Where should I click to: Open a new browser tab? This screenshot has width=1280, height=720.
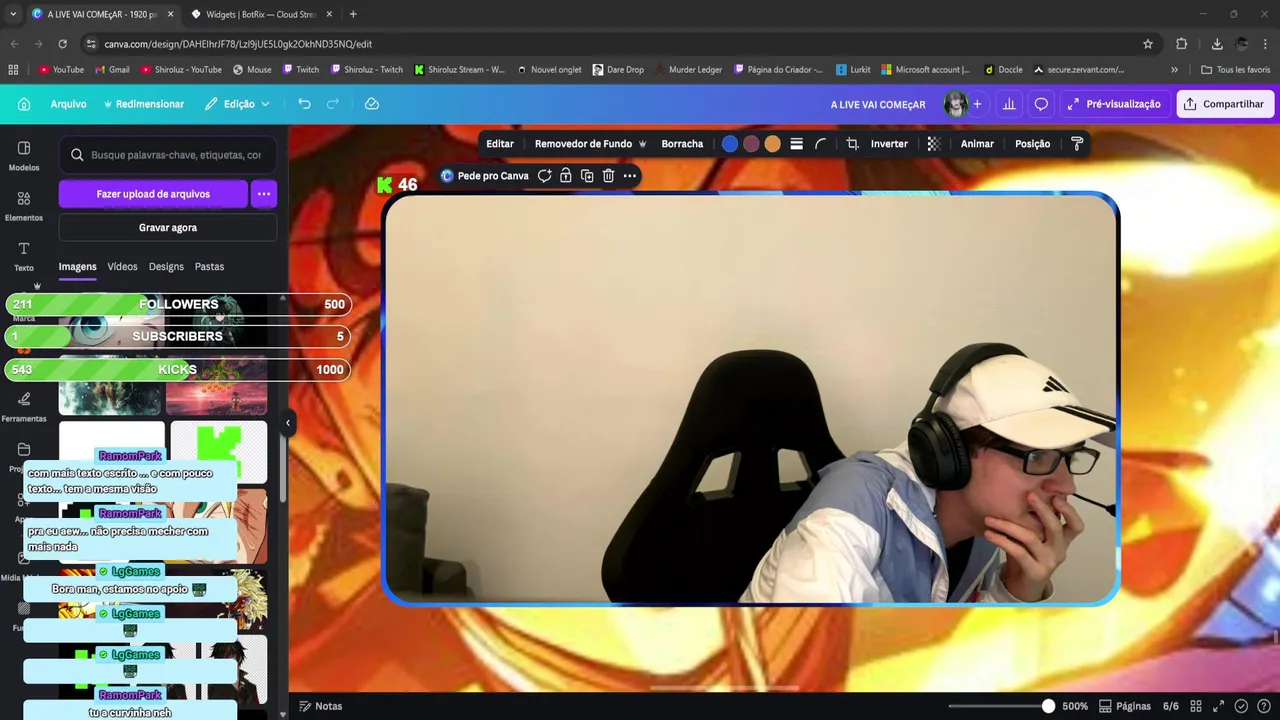point(353,14)
